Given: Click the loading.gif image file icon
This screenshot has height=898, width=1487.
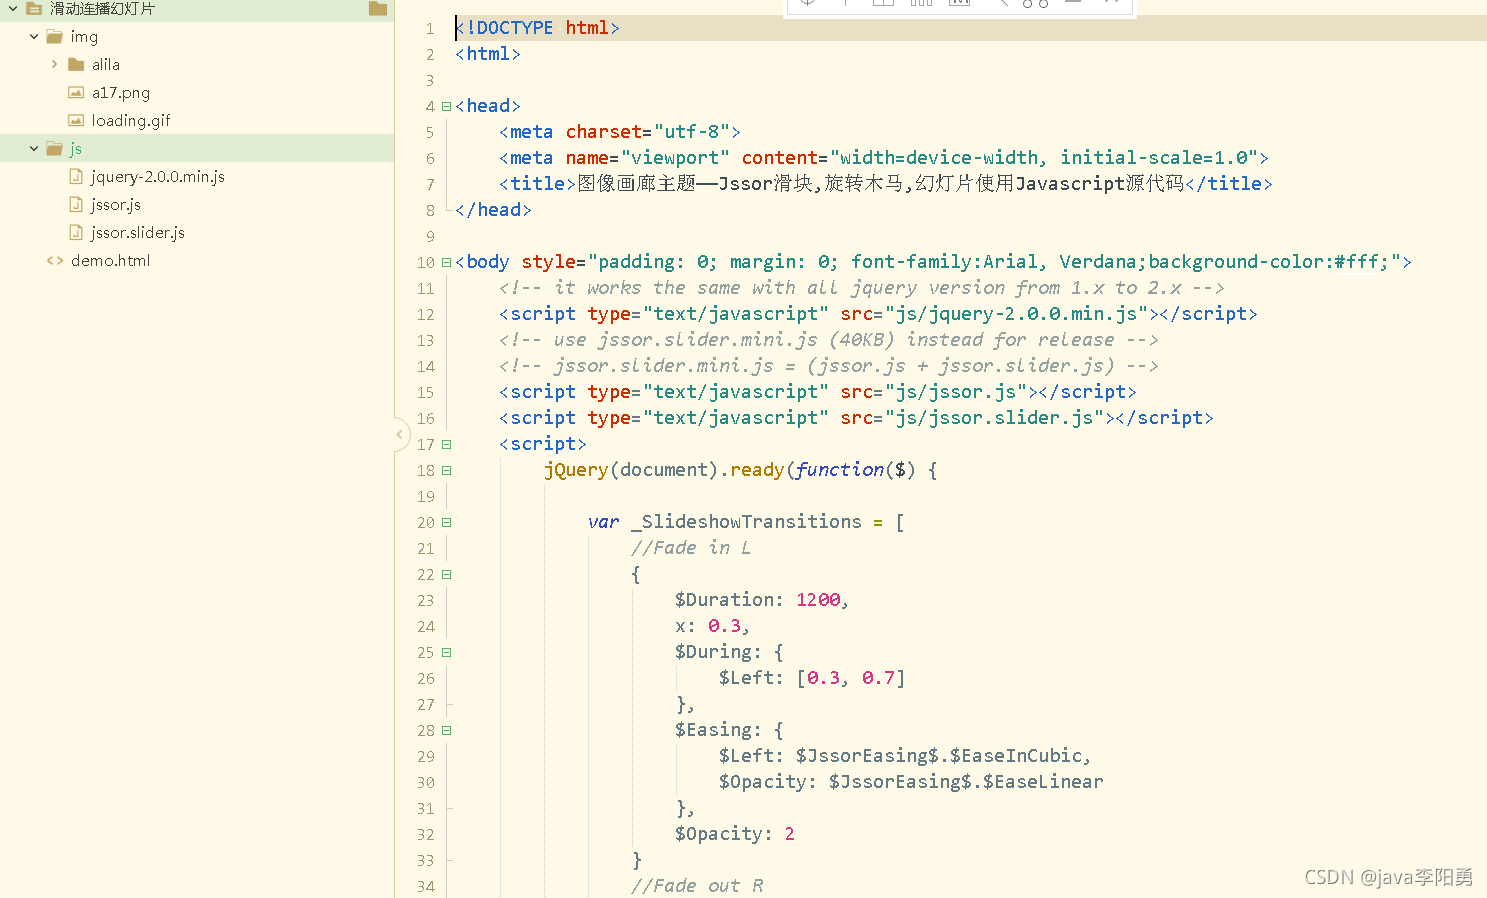Looking at the screenshot, I should (76, 120).
